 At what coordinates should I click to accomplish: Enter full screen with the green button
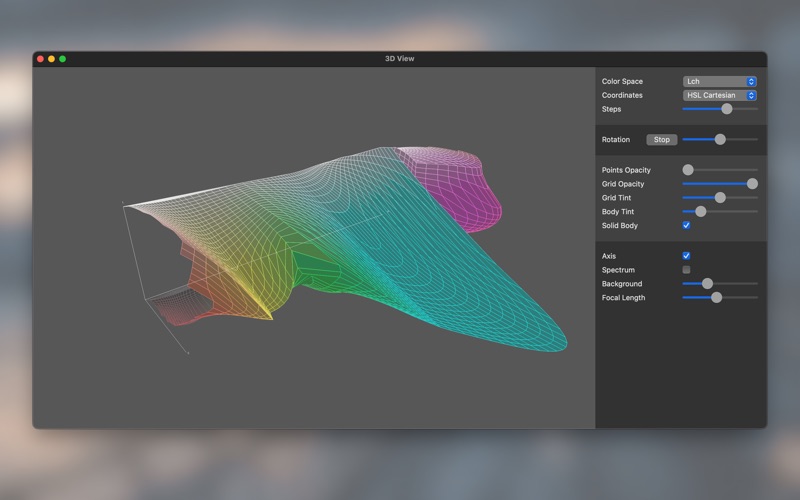point(63,59)
